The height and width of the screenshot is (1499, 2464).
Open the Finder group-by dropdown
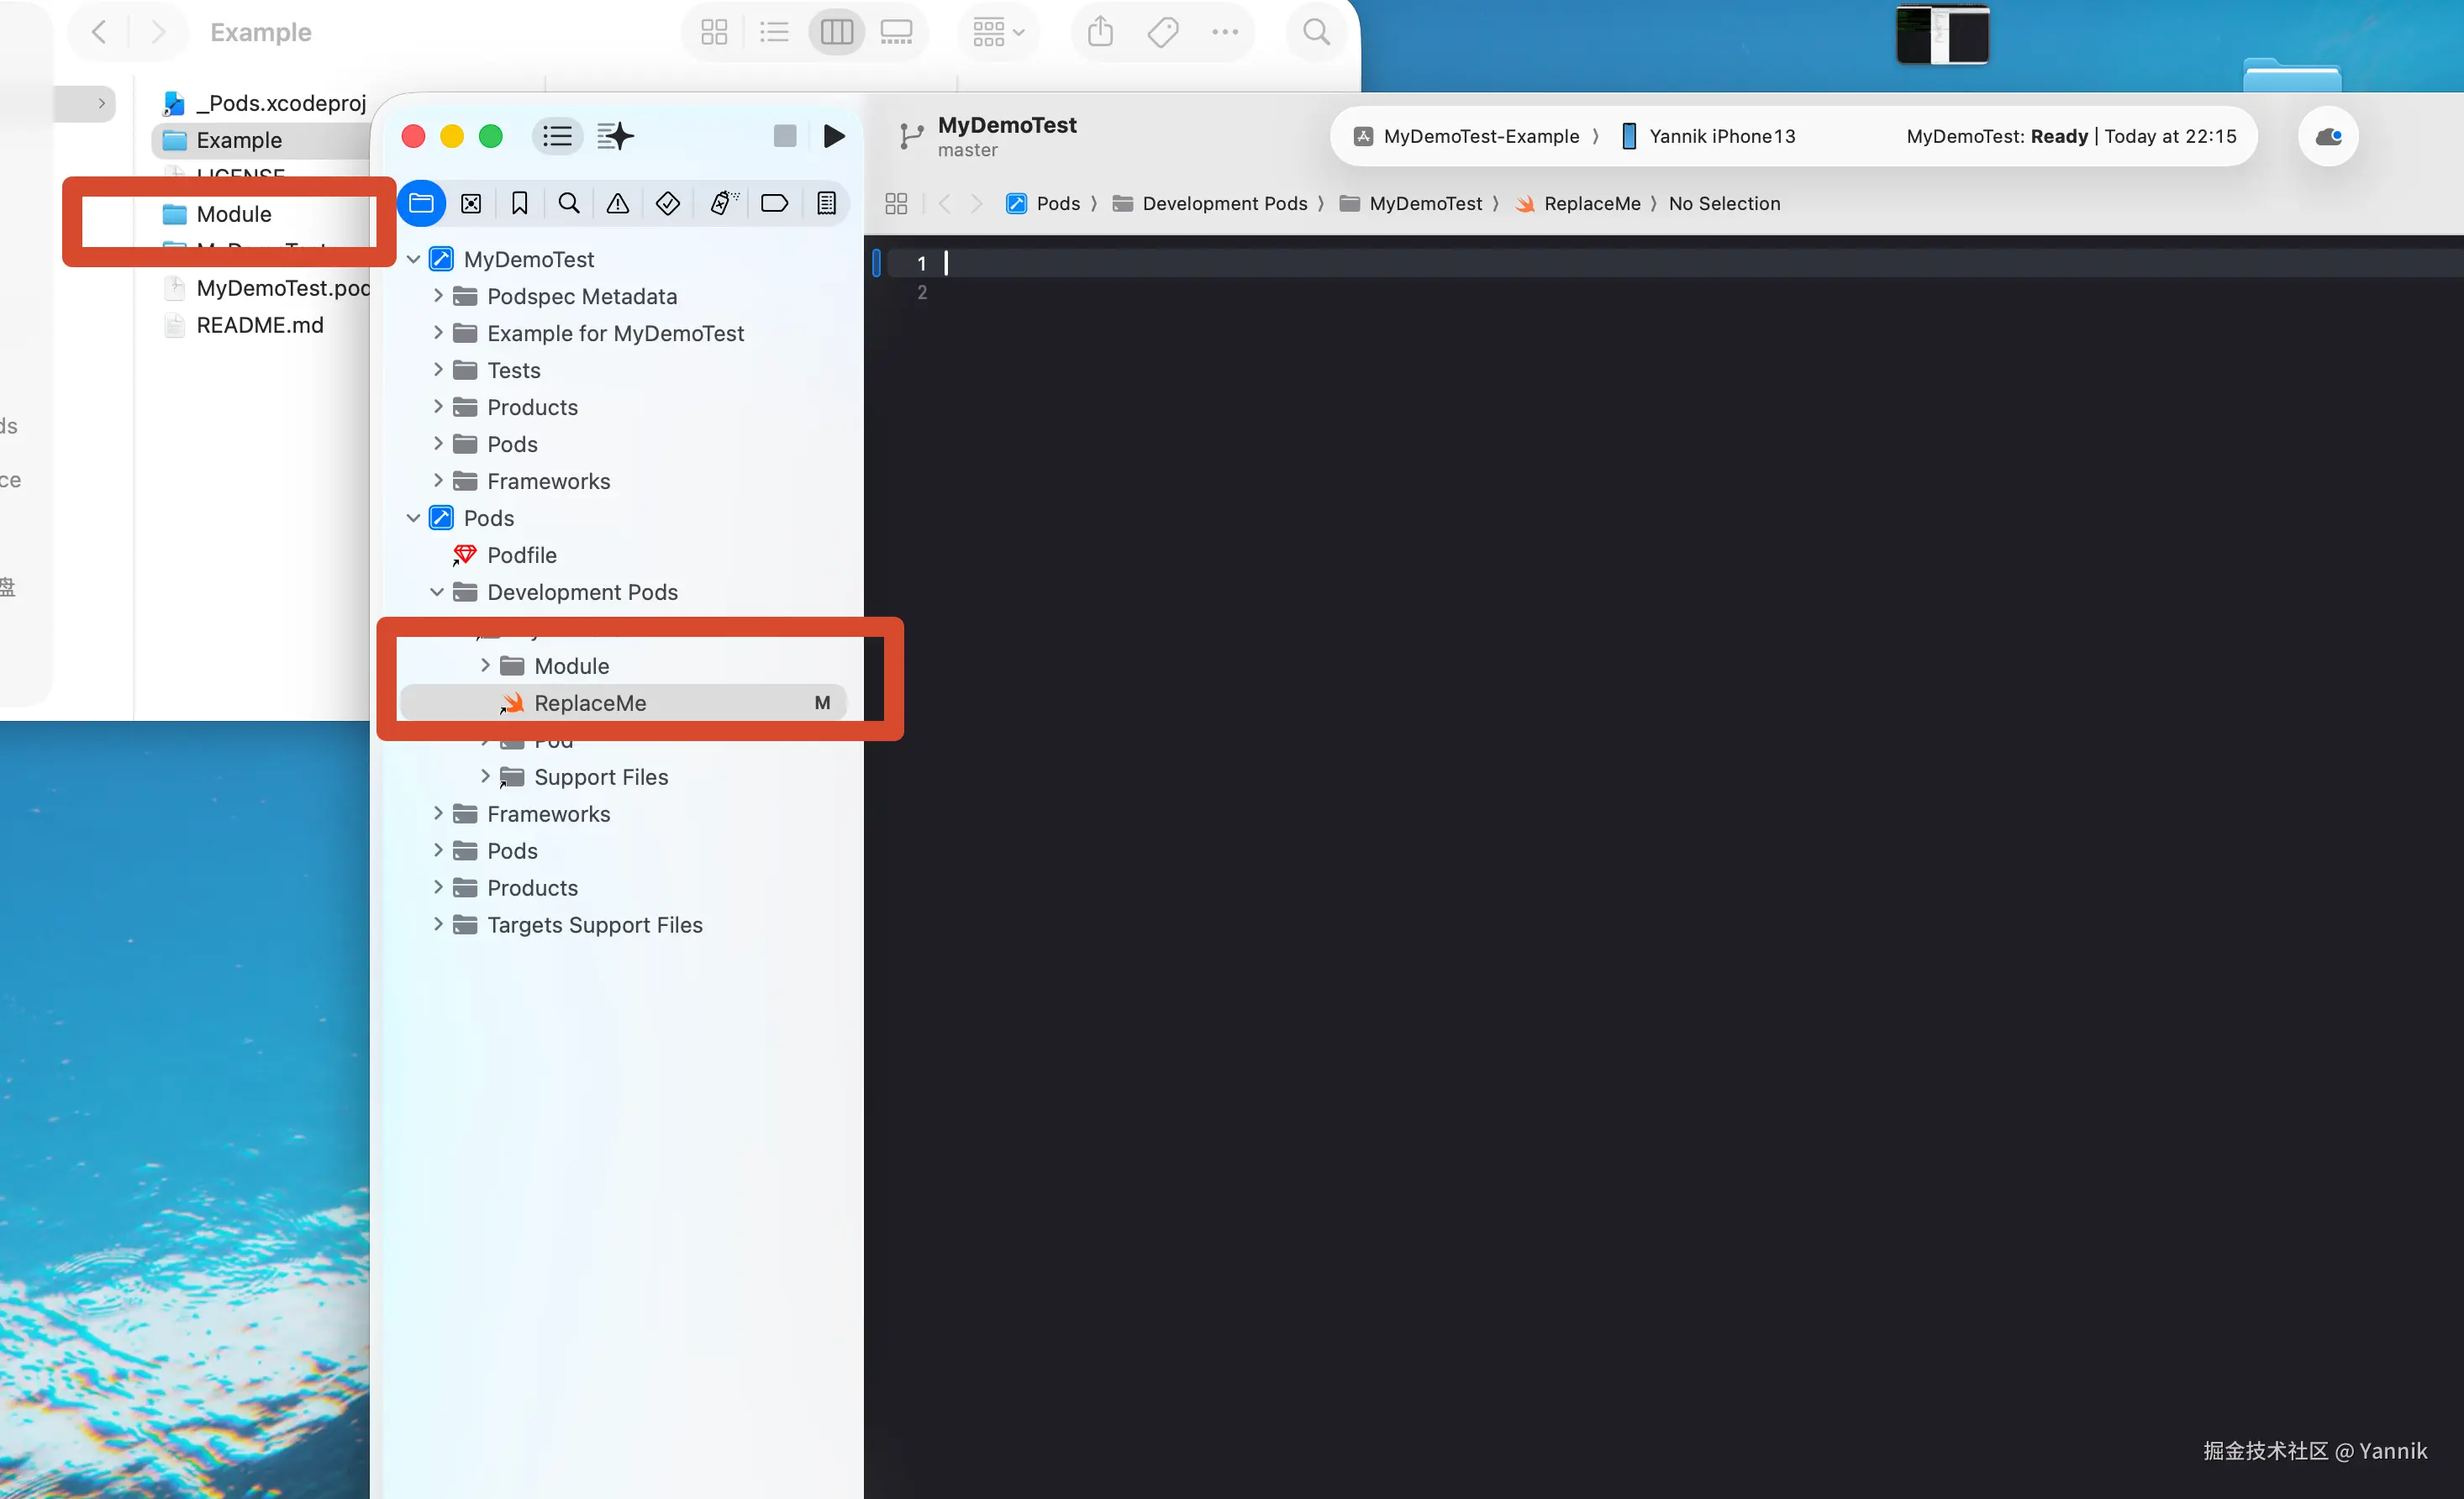click(x=998, y=32)
